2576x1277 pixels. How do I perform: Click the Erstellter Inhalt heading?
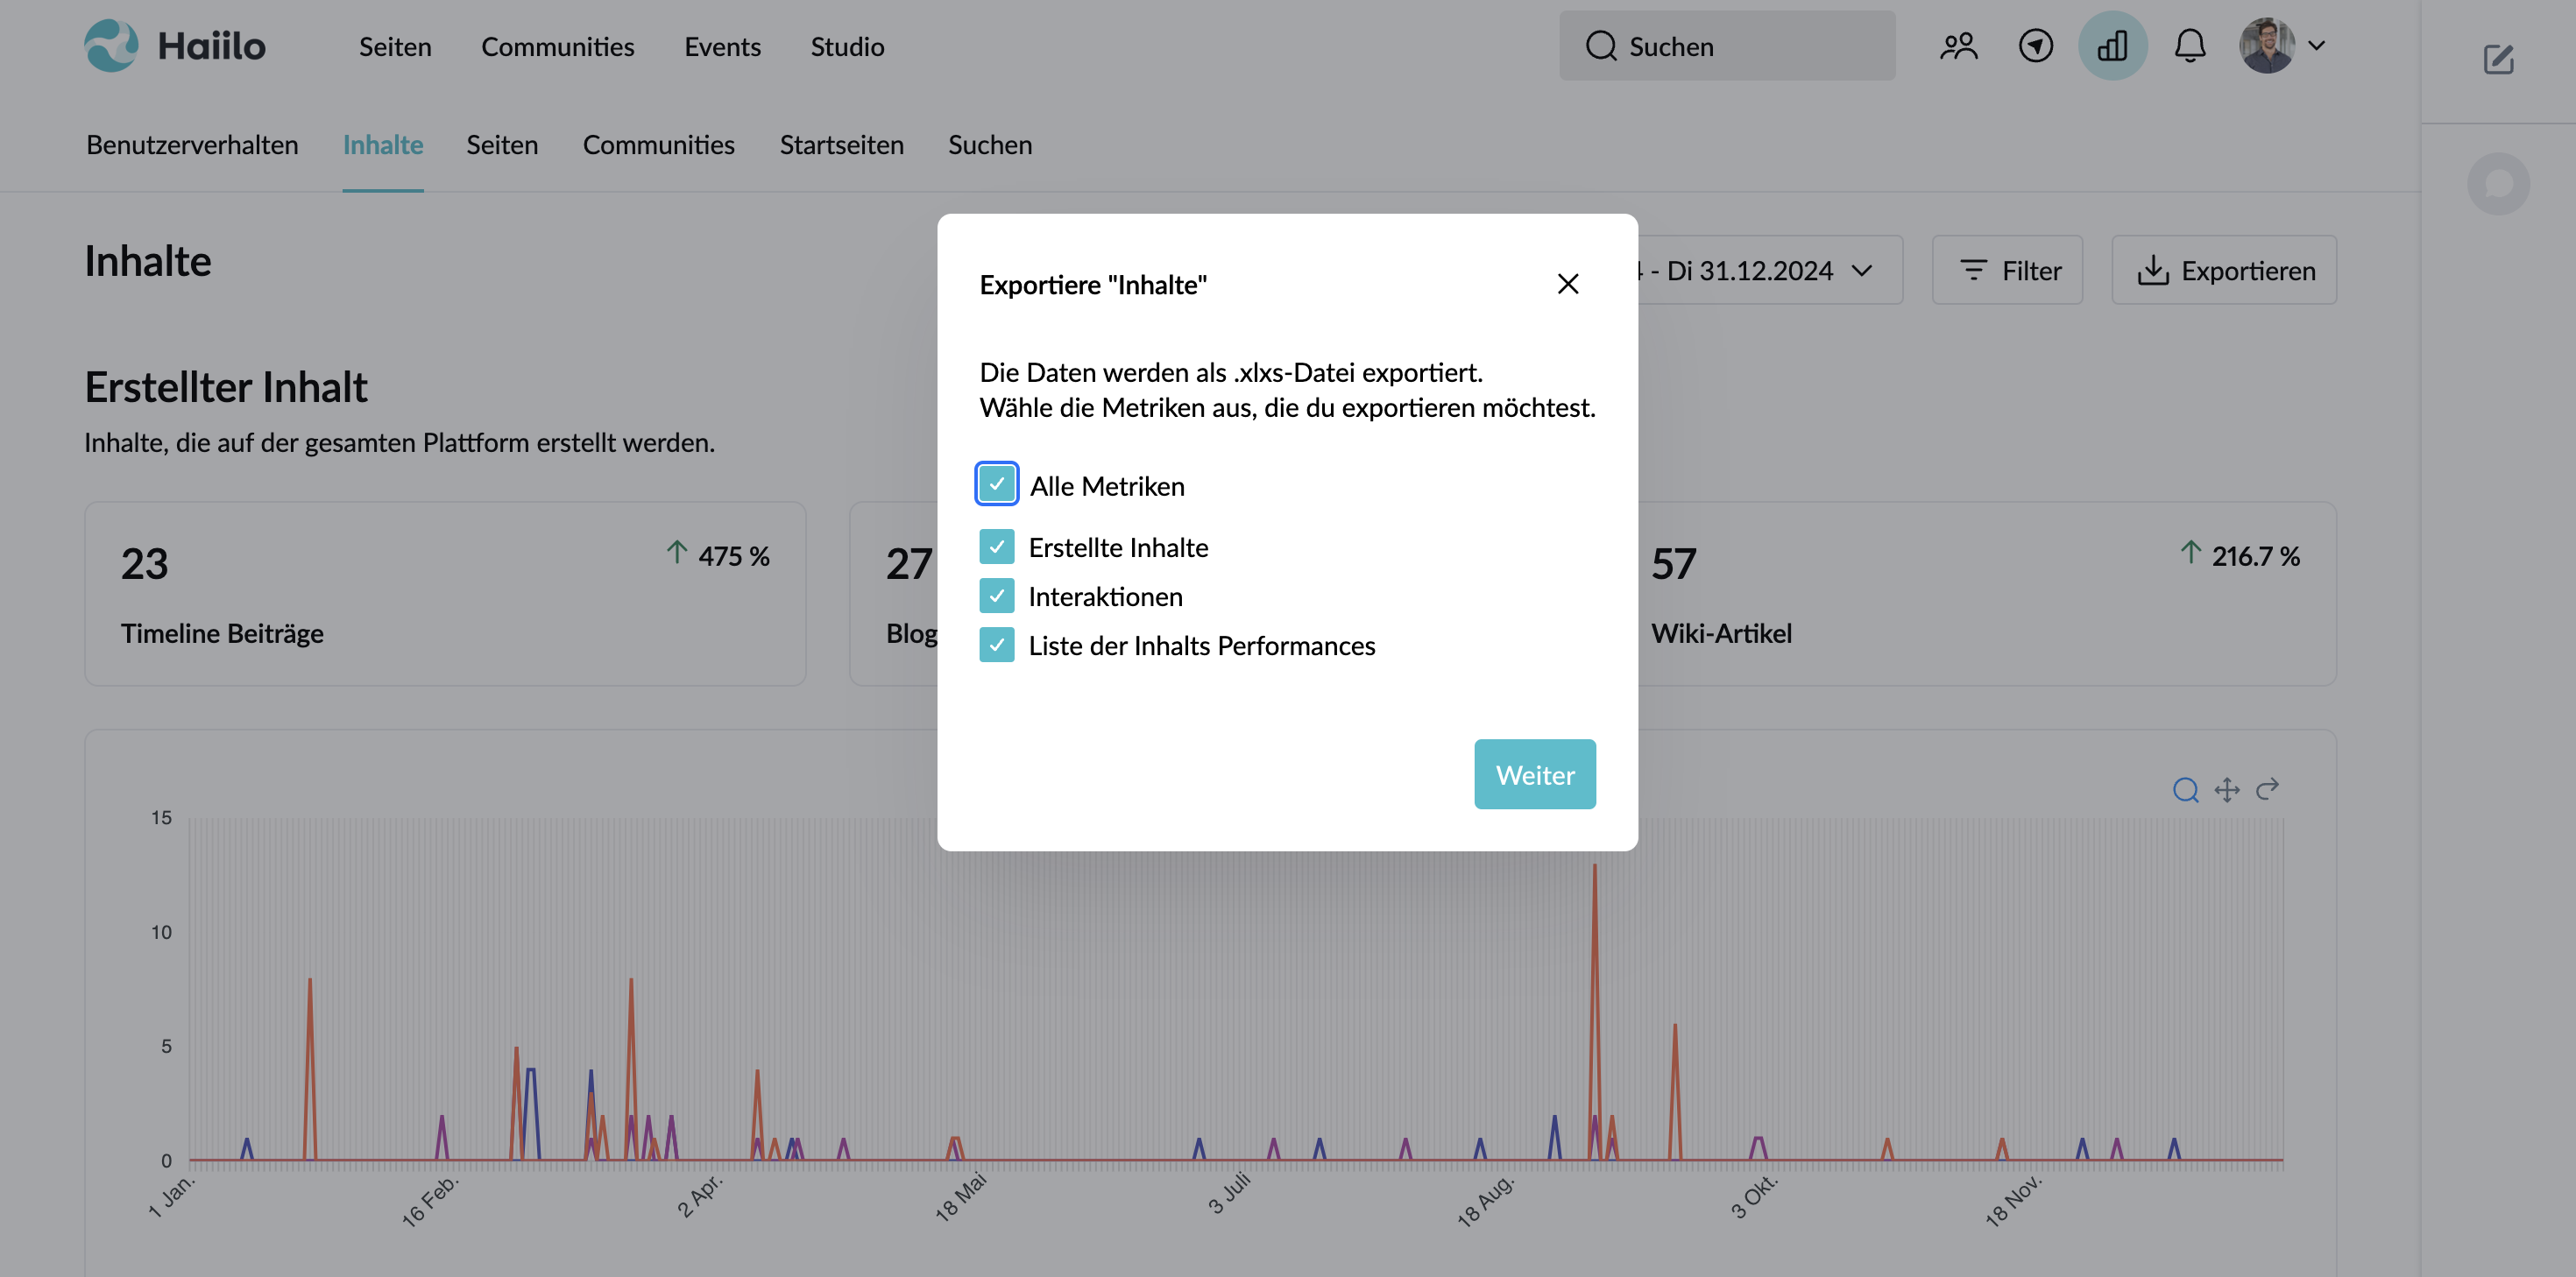226,387
